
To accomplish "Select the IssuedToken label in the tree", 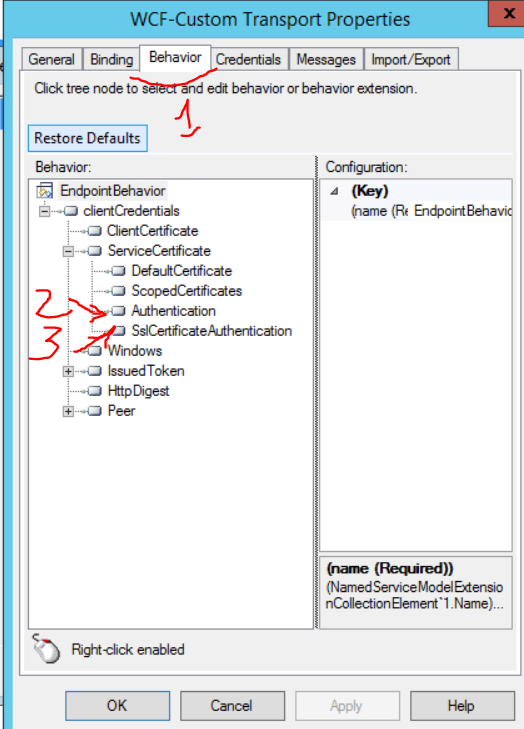I will point(146,371).
